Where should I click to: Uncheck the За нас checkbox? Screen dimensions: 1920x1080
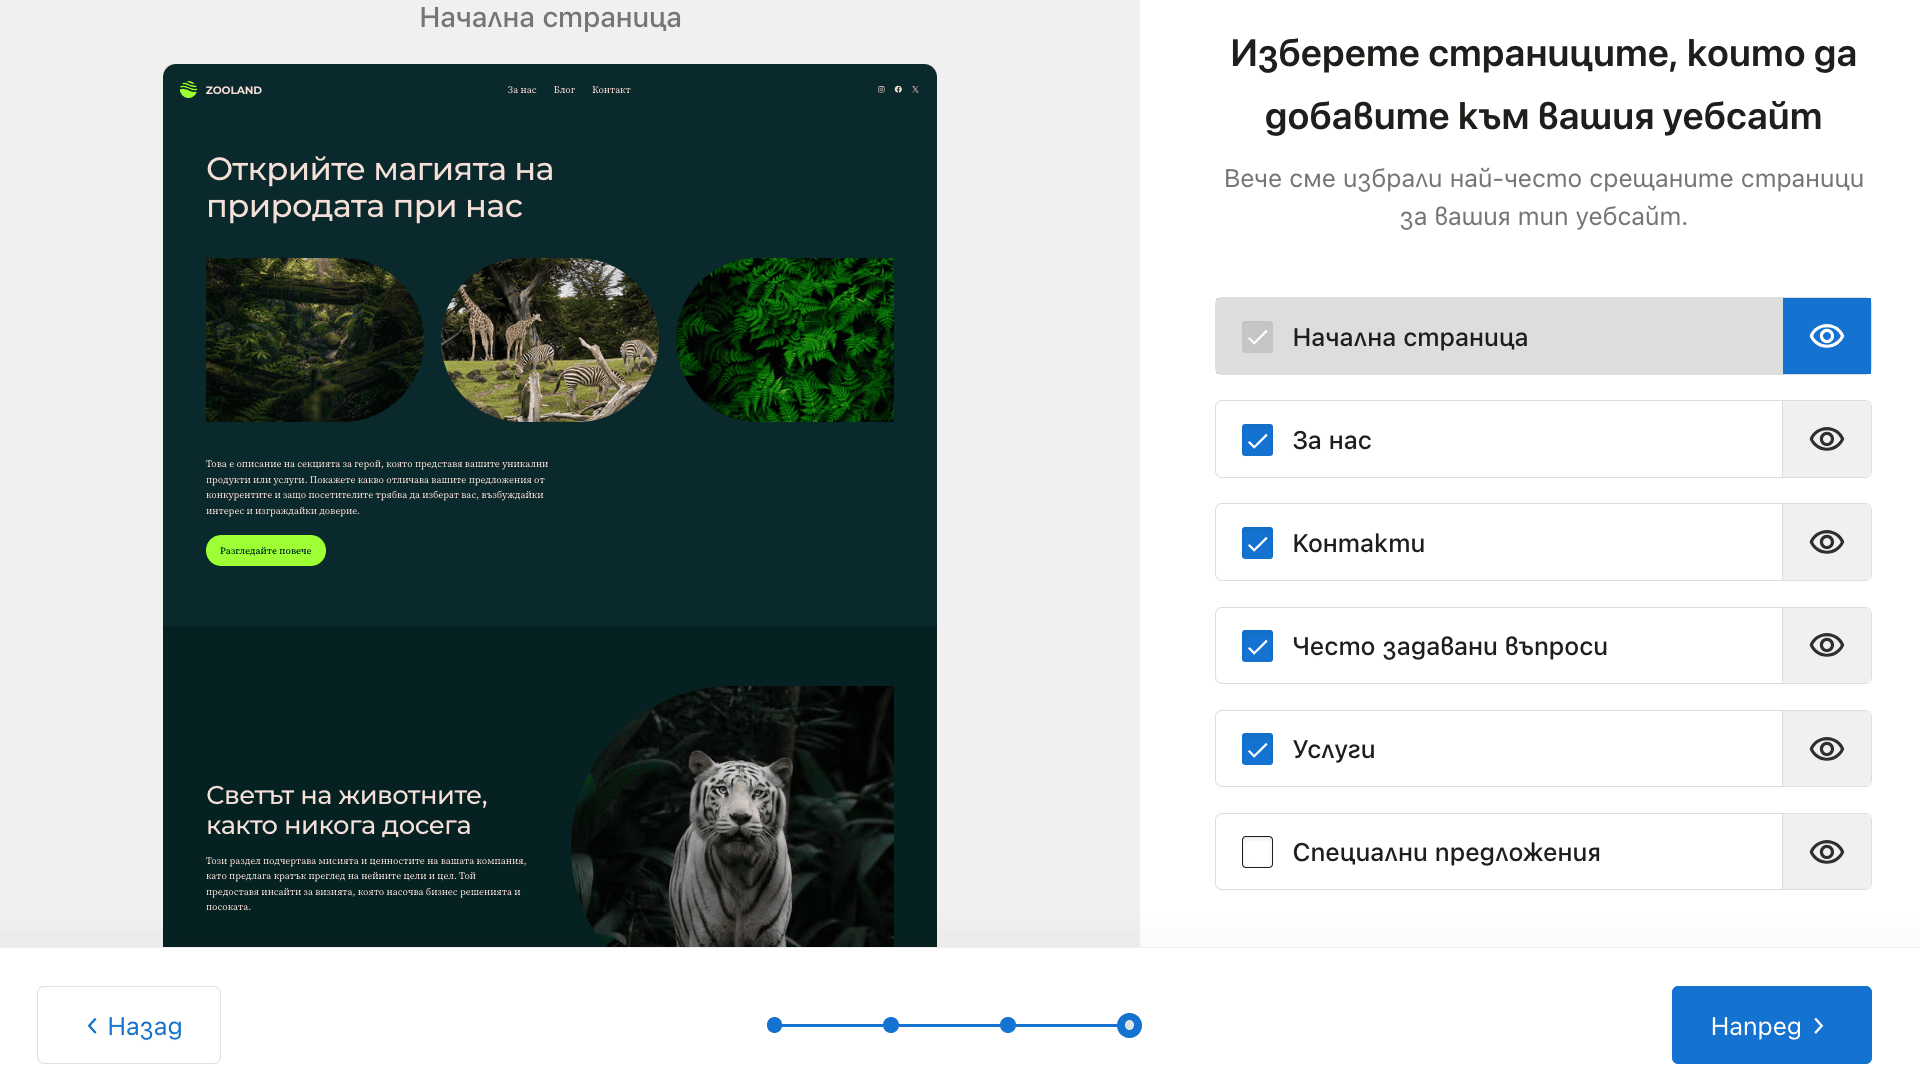tap(1257, 440)
